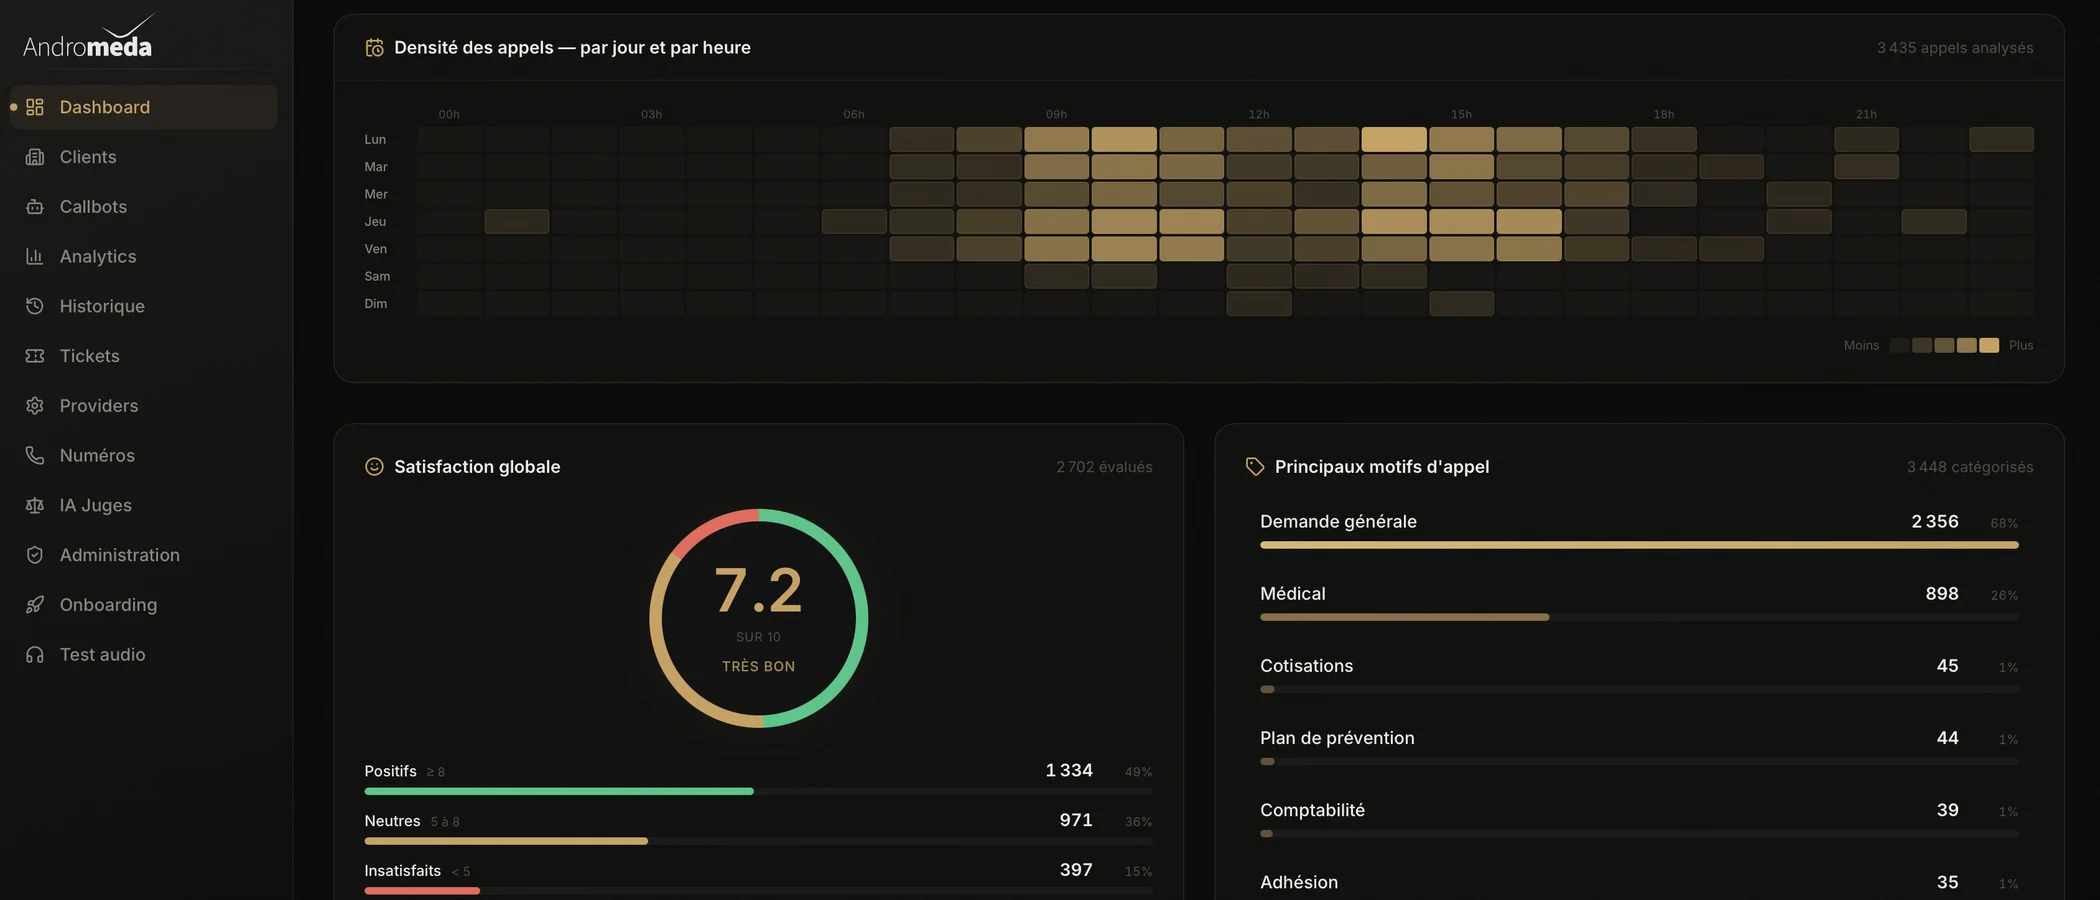Click the Médical progress bar
The width and height of the screenshot is (2100, 900).
click(x=1404, y=617)
